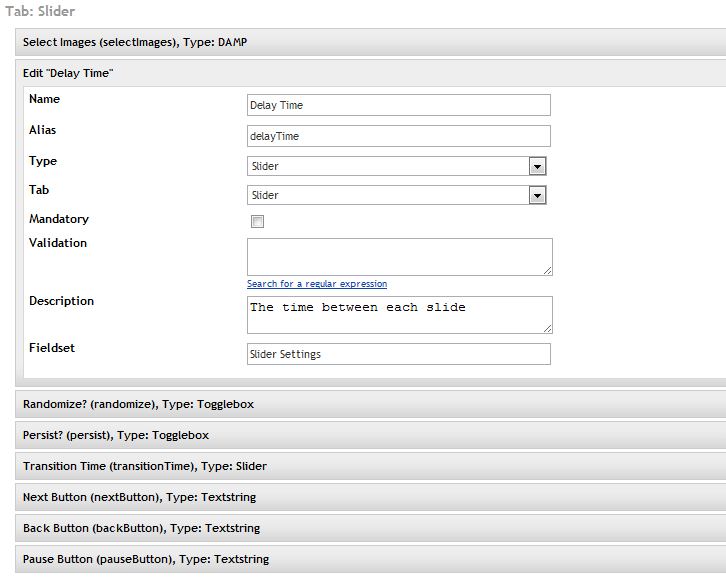
Task: Expand the Select Images property row
Action: 370,42
